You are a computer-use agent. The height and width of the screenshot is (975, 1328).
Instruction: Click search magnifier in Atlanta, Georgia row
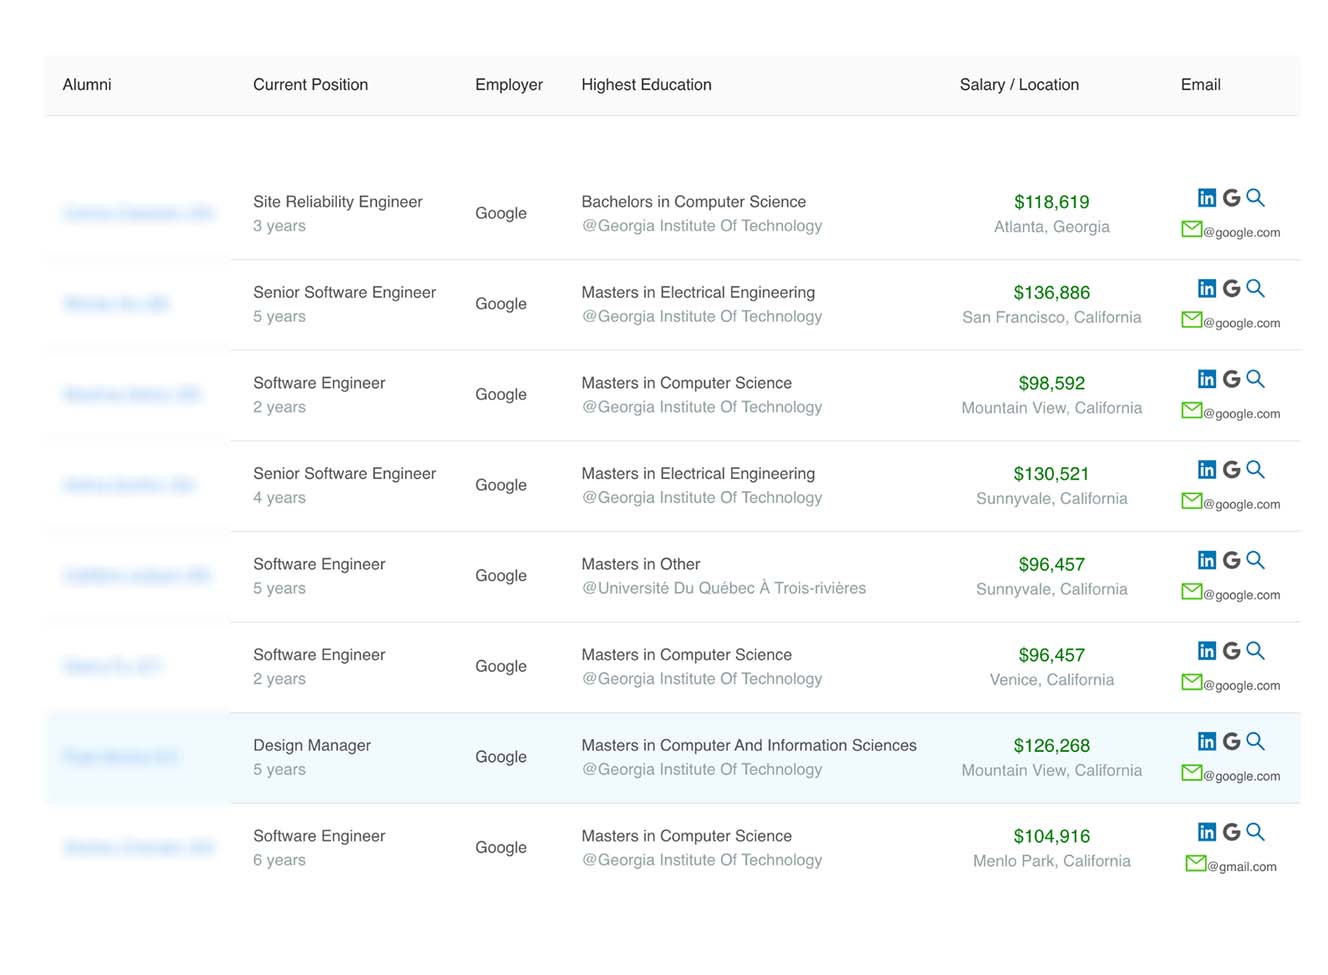(x=1255, y=198)
